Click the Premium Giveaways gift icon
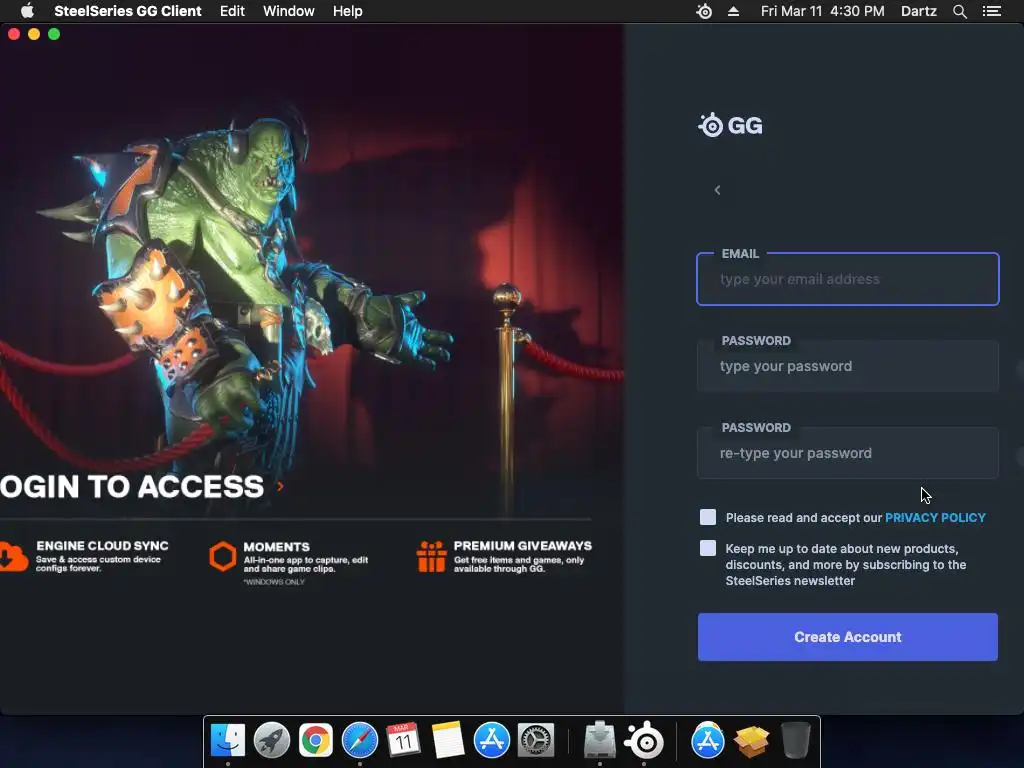1024x768 pixels. coord(432,556)
